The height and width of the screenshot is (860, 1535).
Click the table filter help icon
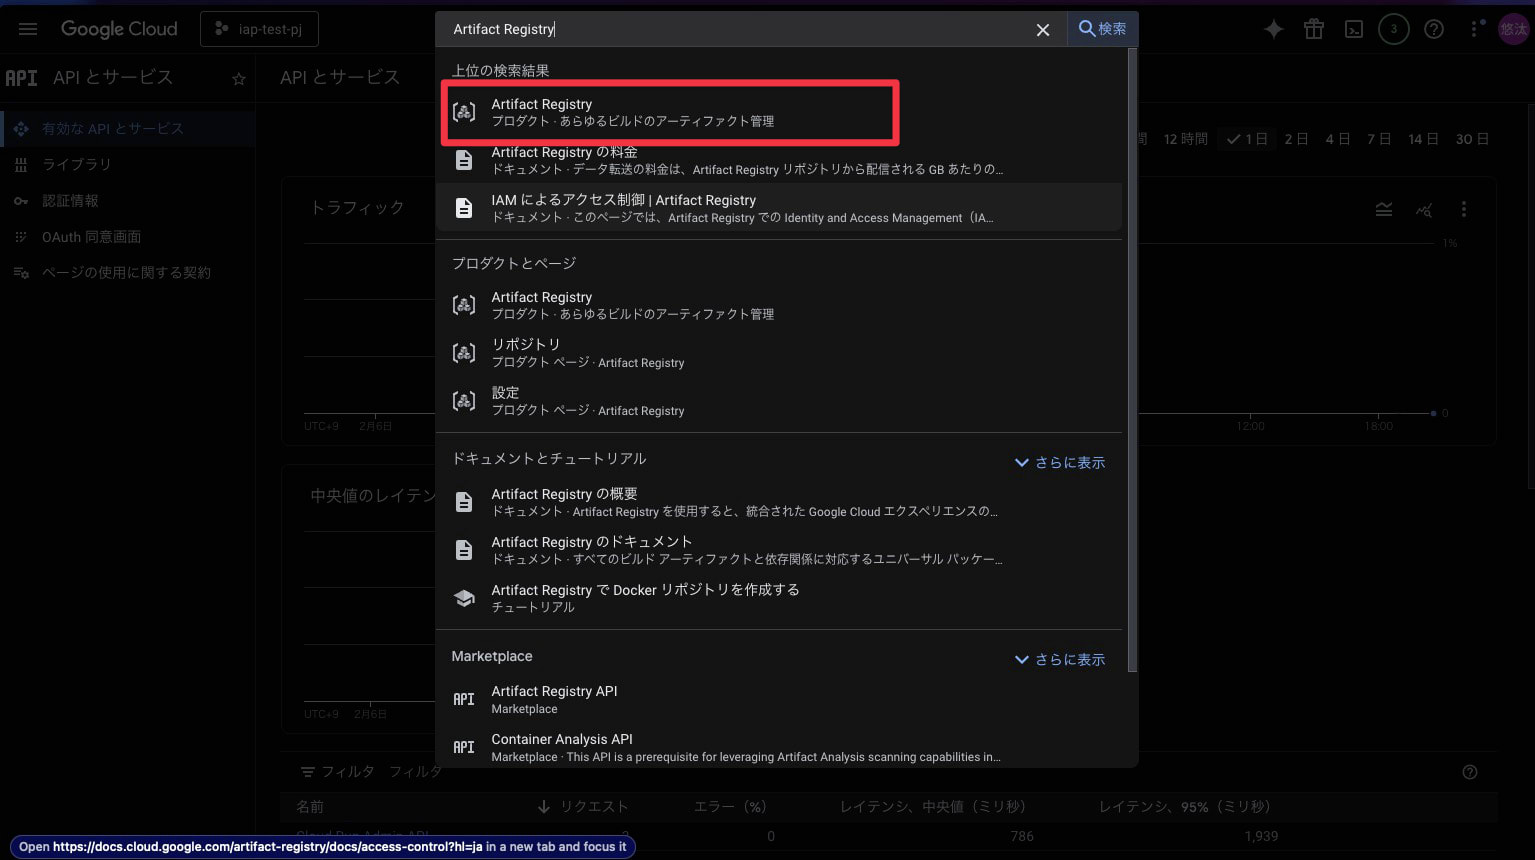pos(1470,772)
